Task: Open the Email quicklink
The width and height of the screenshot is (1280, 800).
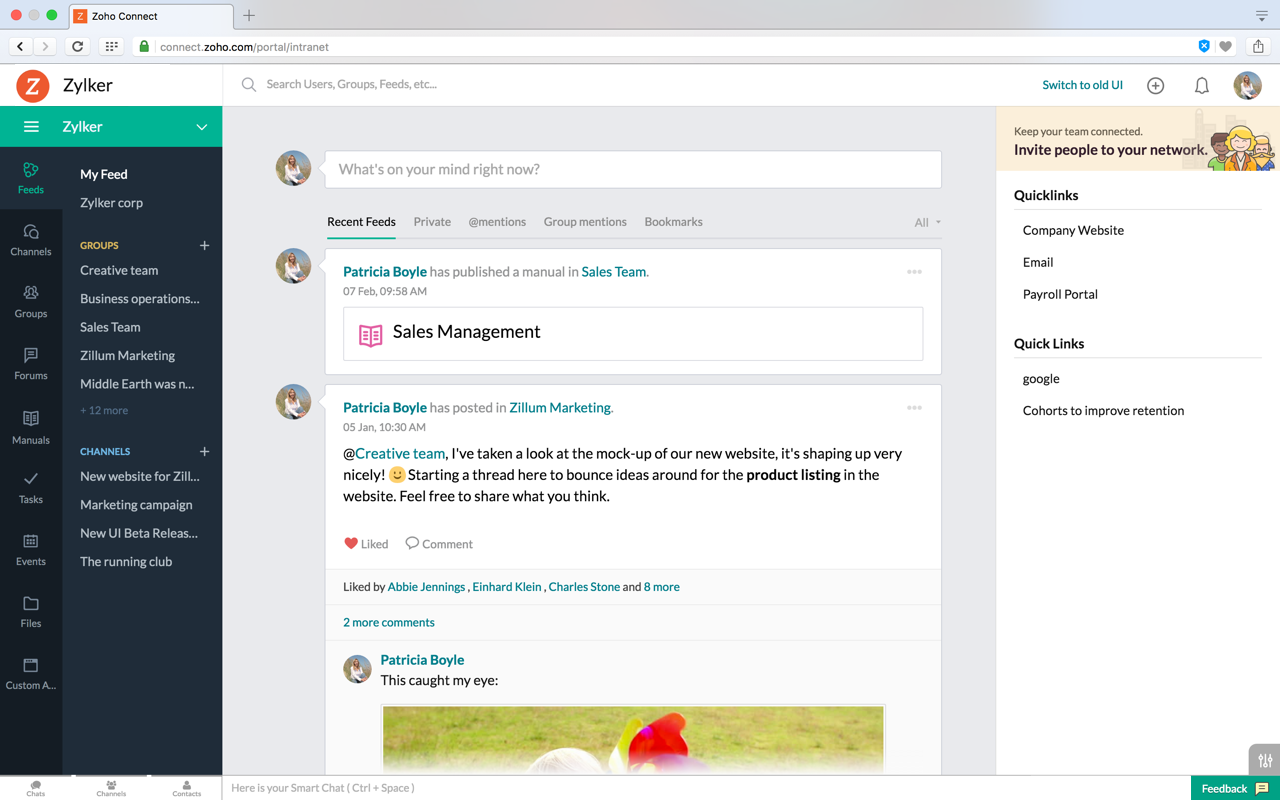Action: click(x=1038, y=262)
